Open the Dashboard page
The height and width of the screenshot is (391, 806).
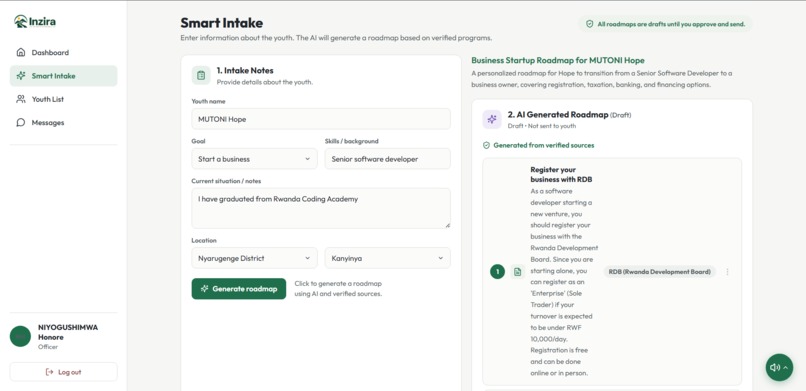pos(63,52)
